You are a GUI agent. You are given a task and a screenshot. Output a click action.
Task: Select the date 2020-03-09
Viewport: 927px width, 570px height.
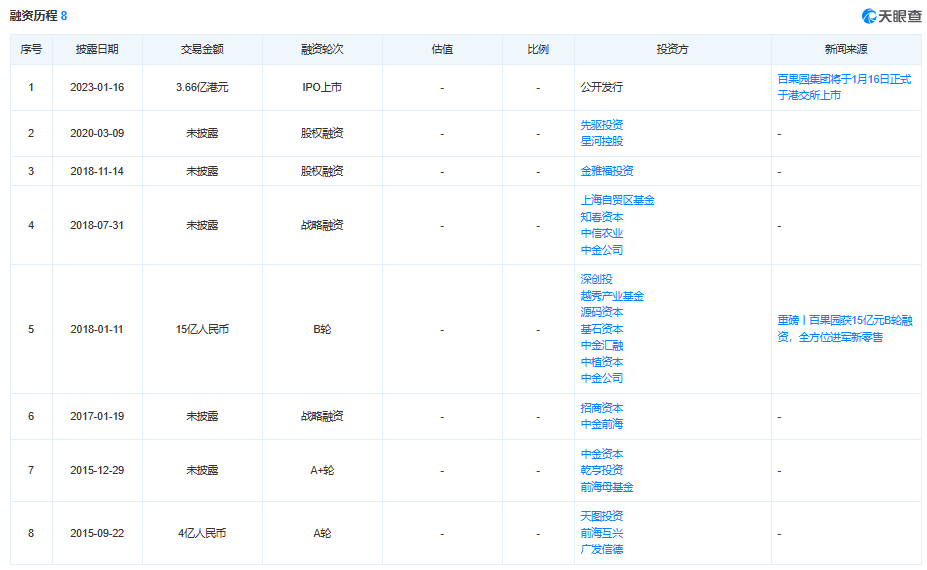[x=97, y=133]
